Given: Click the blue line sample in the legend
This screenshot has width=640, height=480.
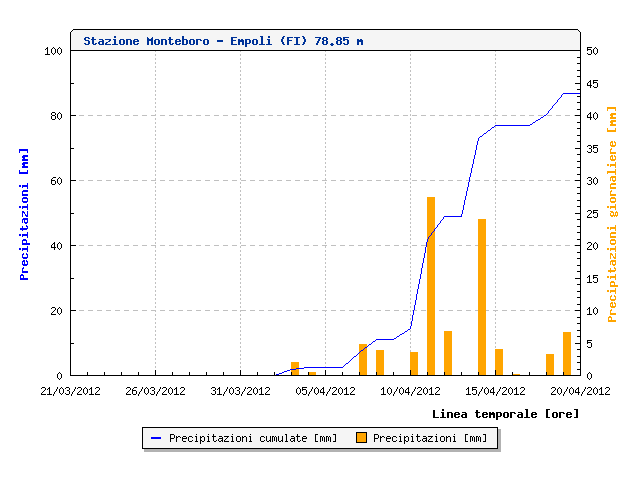Looking at the screenshot, I should (155, 438).
